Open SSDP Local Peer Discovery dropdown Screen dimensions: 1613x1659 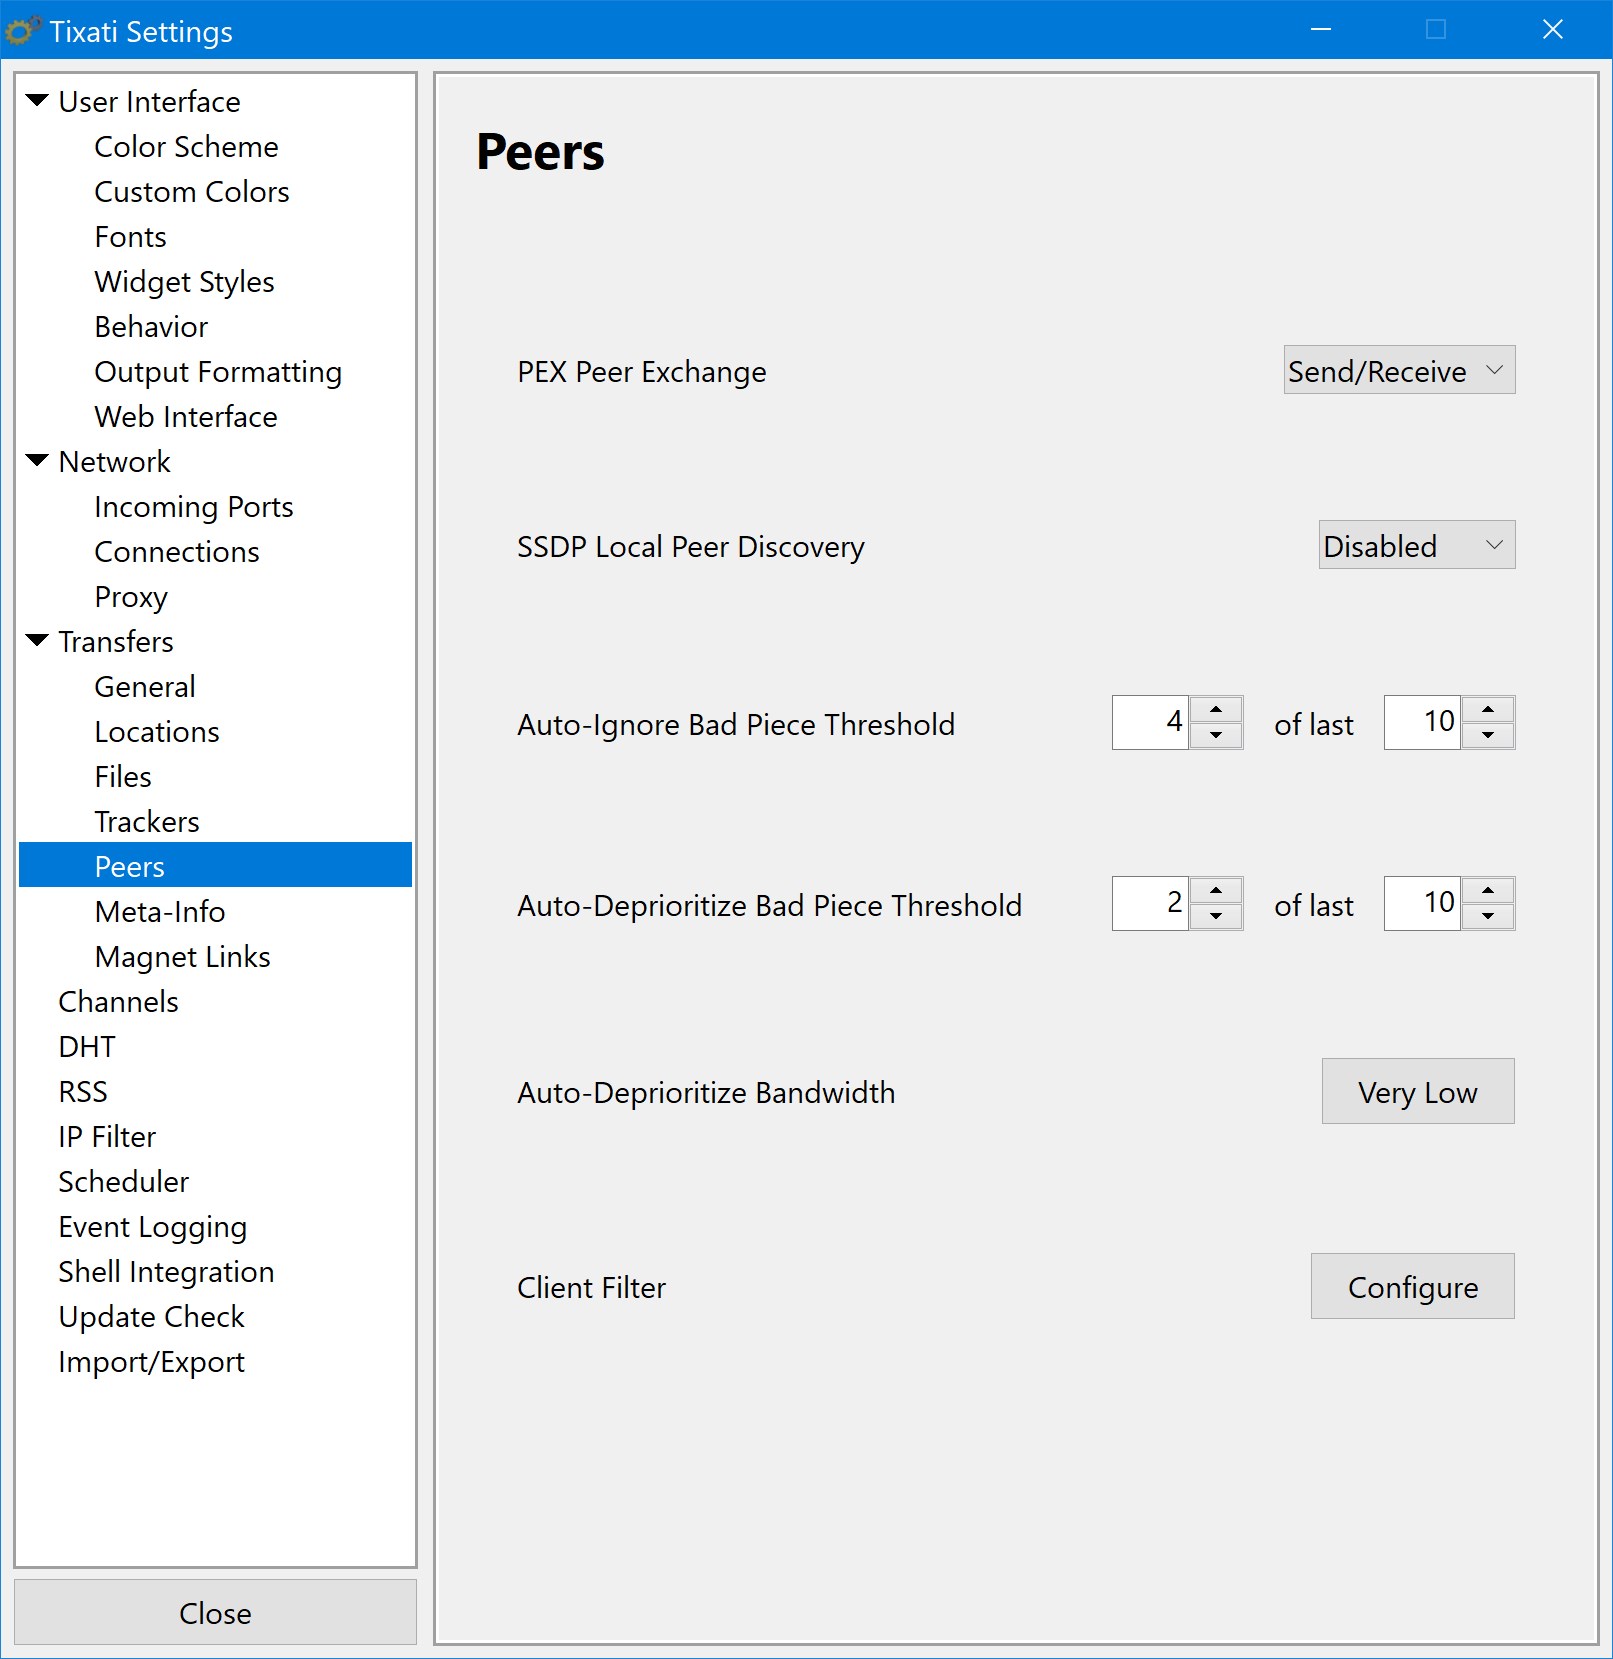(x=1417, y=545)
